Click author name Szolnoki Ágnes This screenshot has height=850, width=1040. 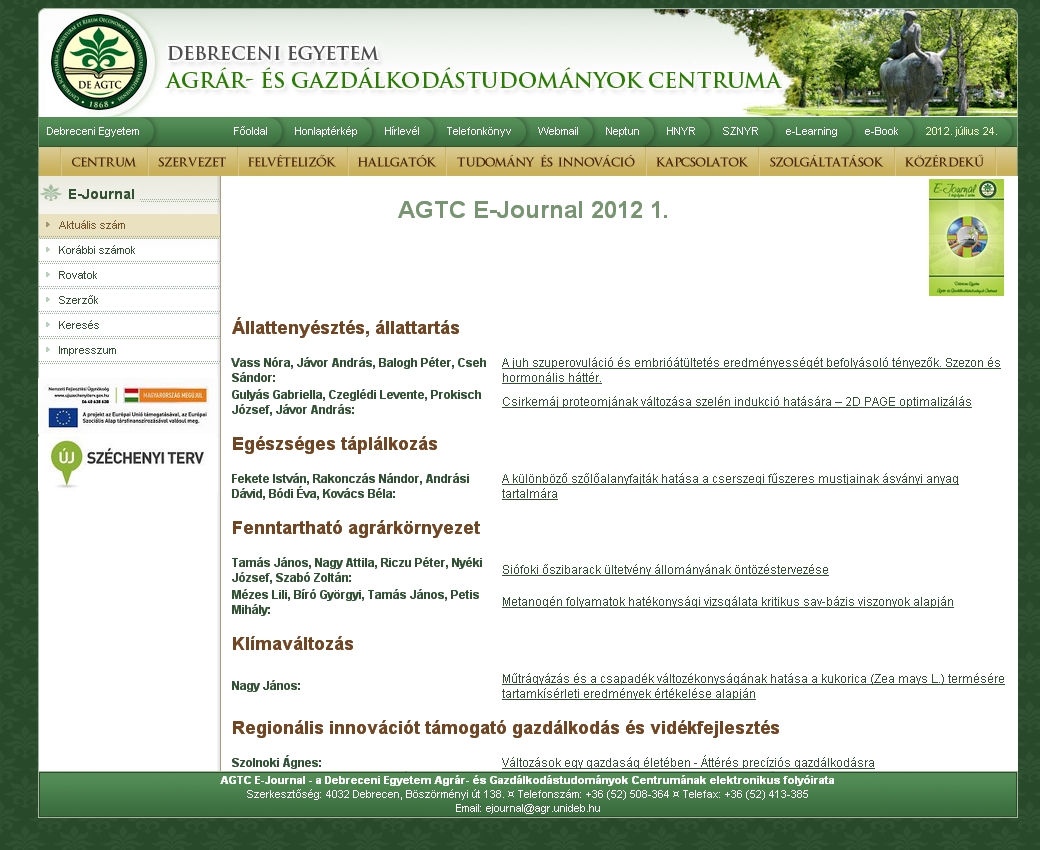tap(277, 762)
